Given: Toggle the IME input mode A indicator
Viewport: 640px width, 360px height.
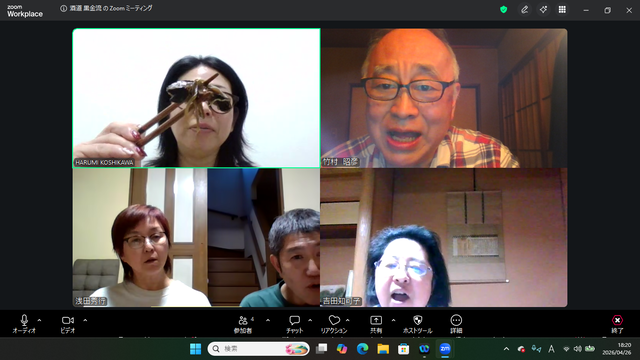Looking at the screenshot, I should (551, 349).
